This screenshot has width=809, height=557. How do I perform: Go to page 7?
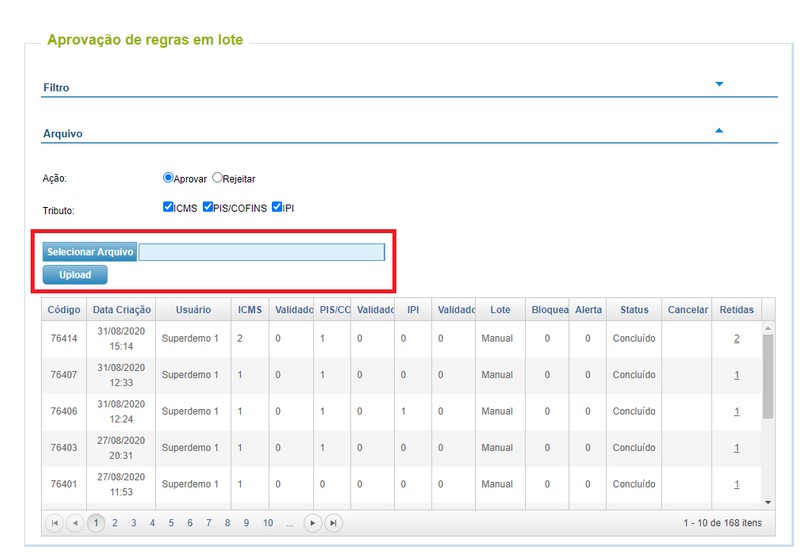pos(208,523)
